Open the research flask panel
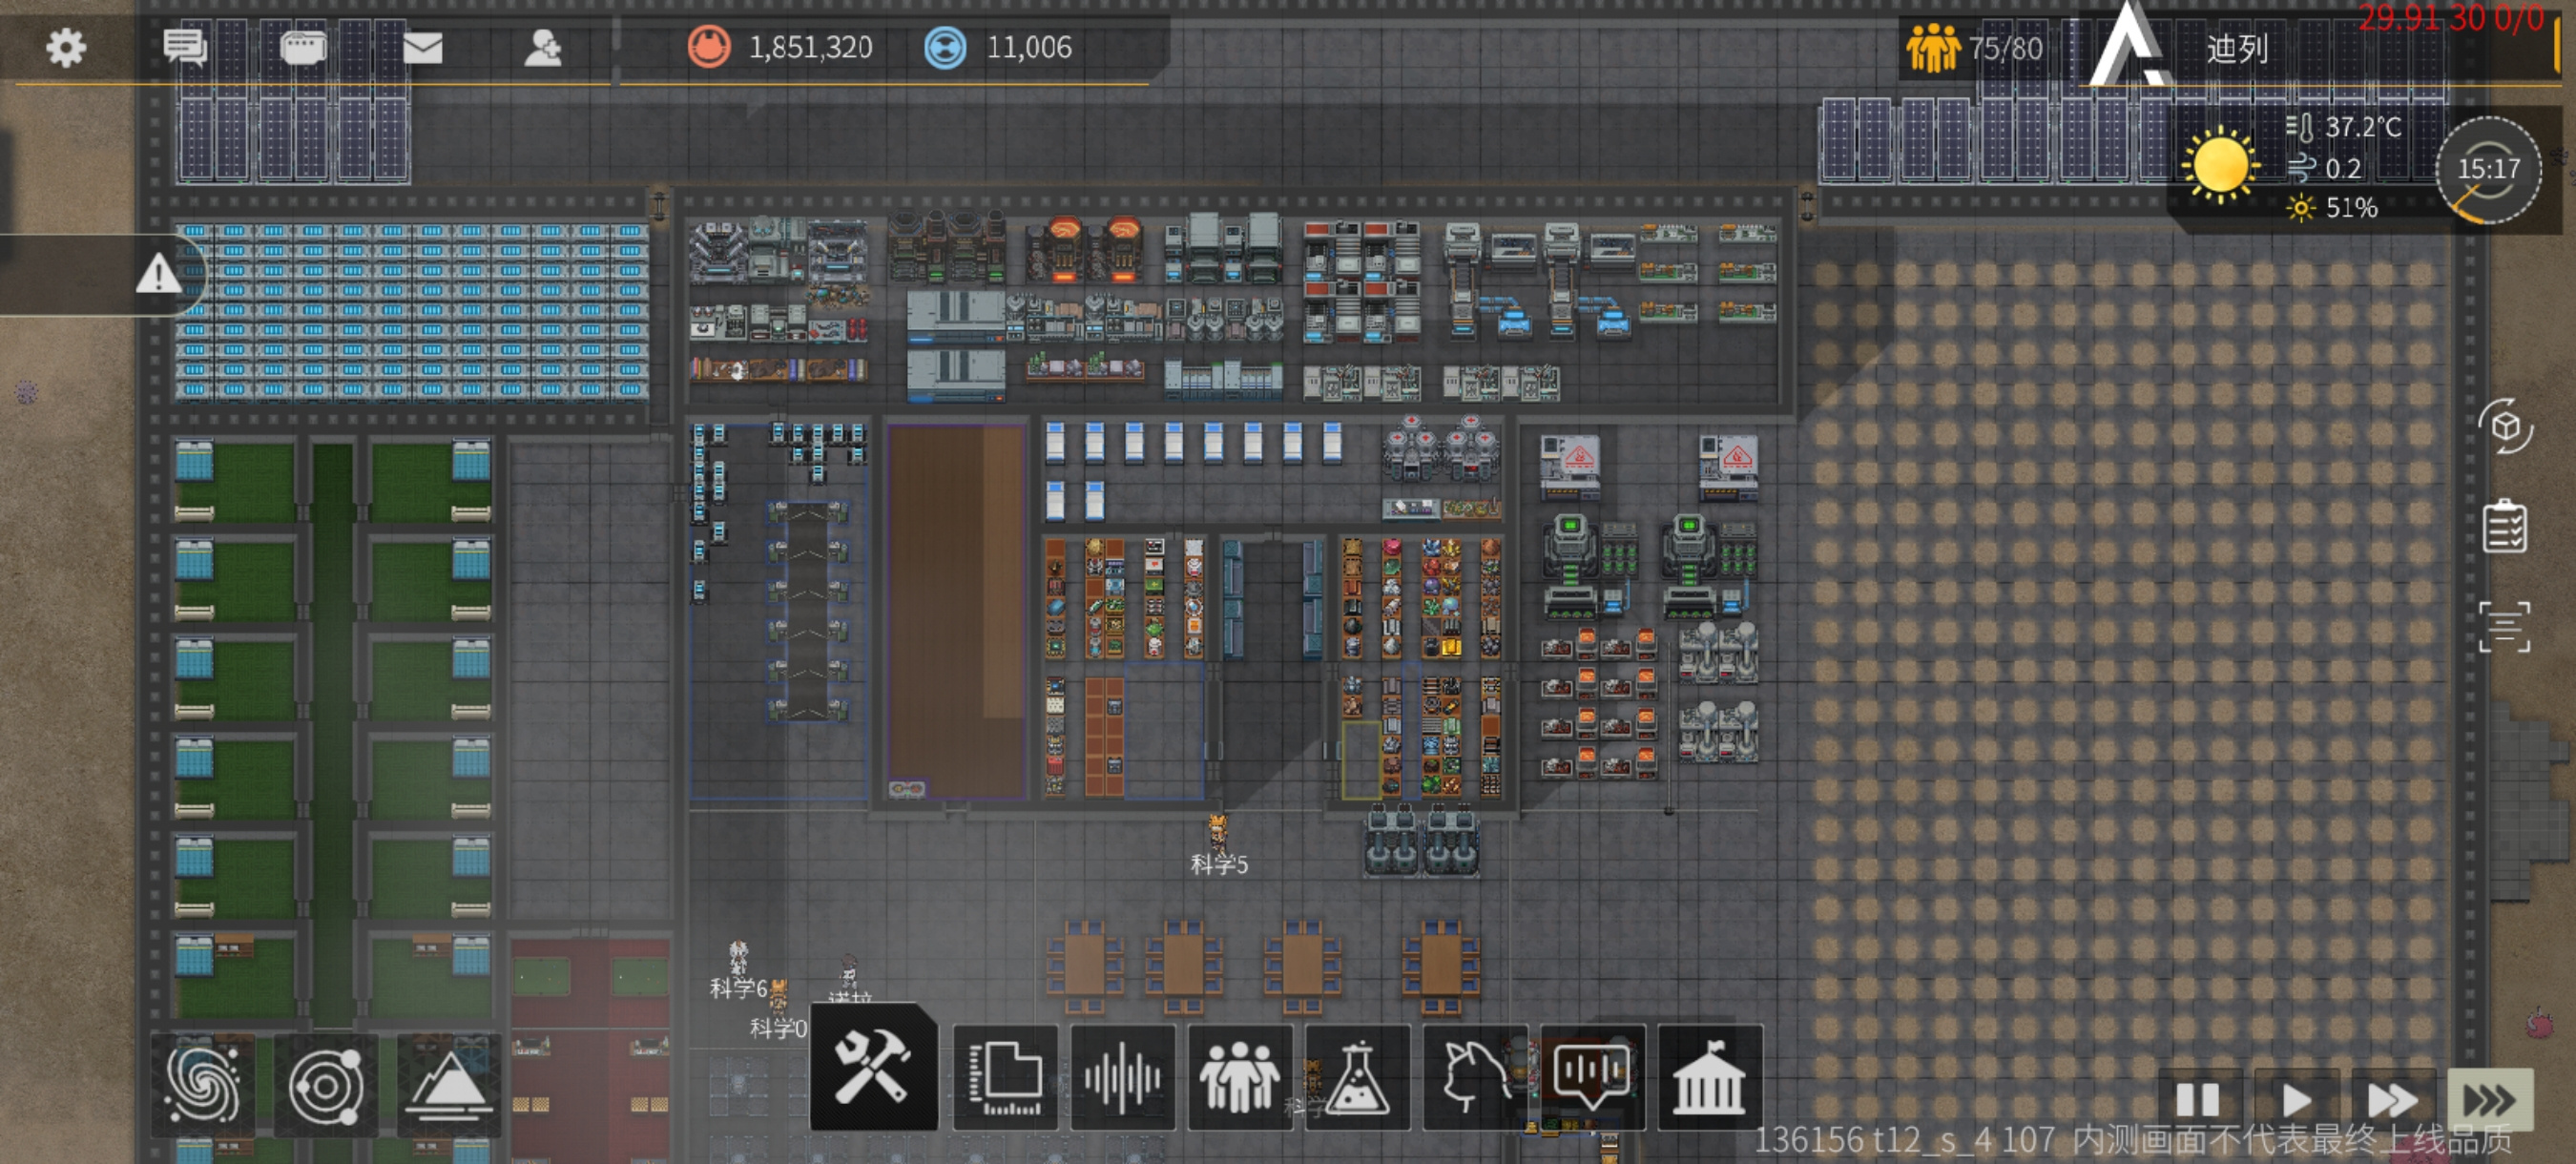Screen dimensions: 2576x1164 pyautogui.click(x=1358, y=1077)
